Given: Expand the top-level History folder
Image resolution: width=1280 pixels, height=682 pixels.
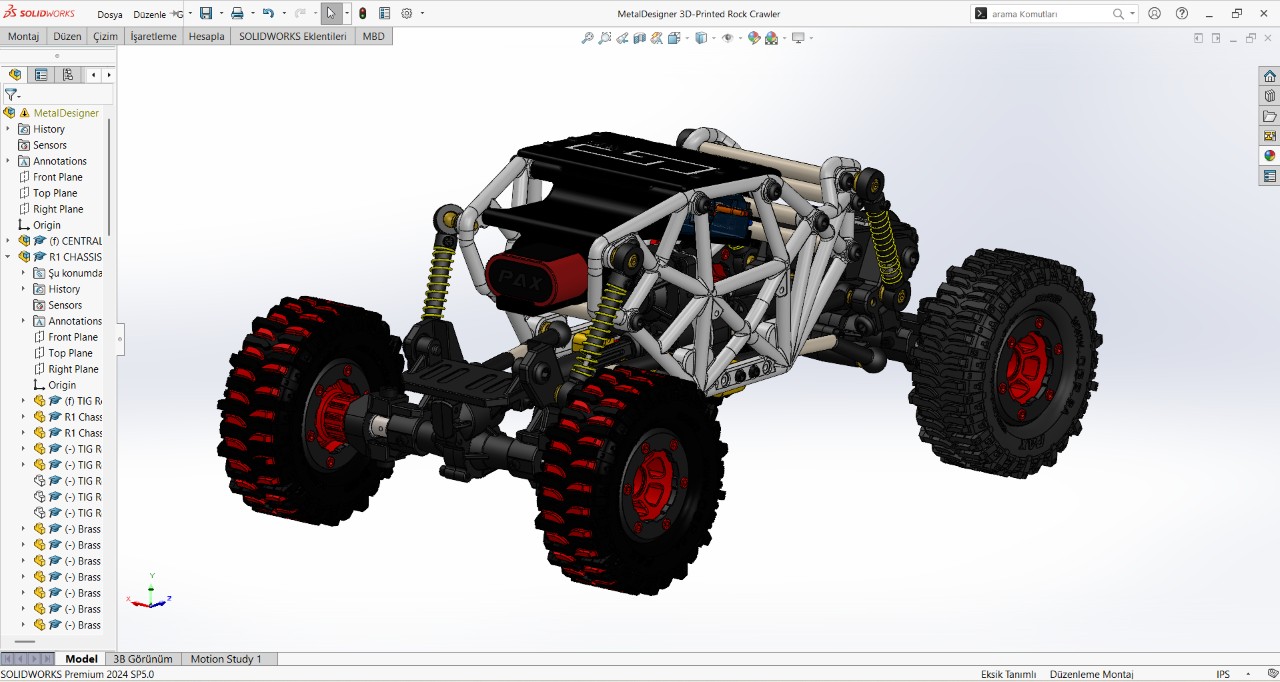Looking at the screenshot, I should 8,129.
